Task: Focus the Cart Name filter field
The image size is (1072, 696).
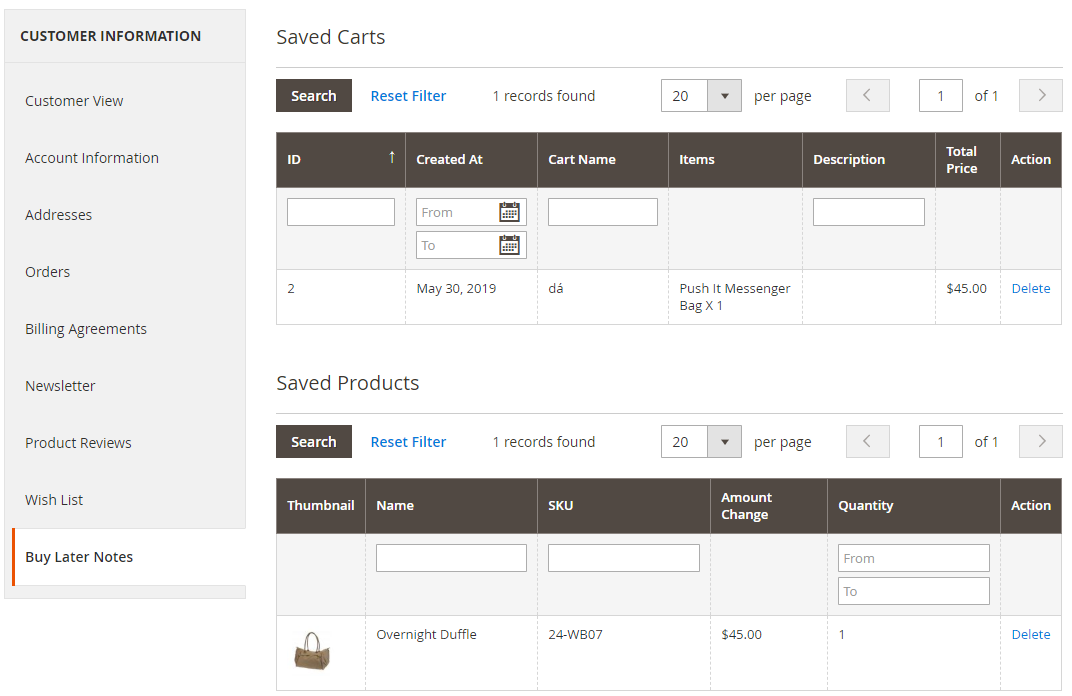Action: (602, 212)
